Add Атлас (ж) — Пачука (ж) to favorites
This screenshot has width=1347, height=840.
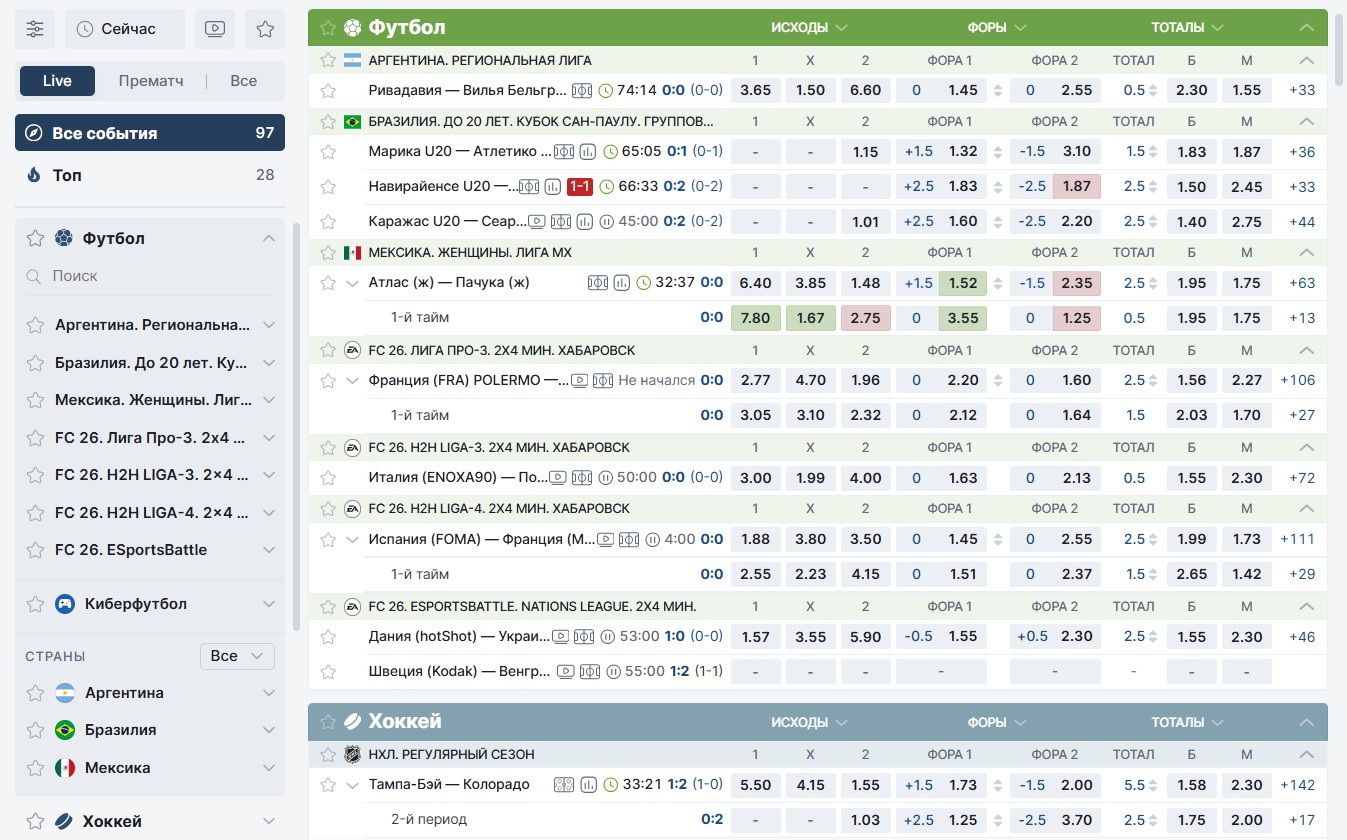pyautogui.click(x=328, y=283)
